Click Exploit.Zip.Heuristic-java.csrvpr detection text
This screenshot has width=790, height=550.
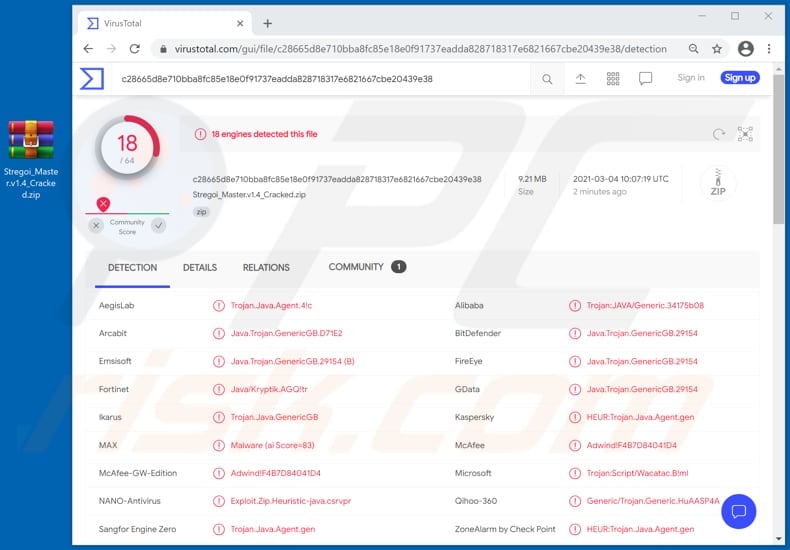(291, 501)
